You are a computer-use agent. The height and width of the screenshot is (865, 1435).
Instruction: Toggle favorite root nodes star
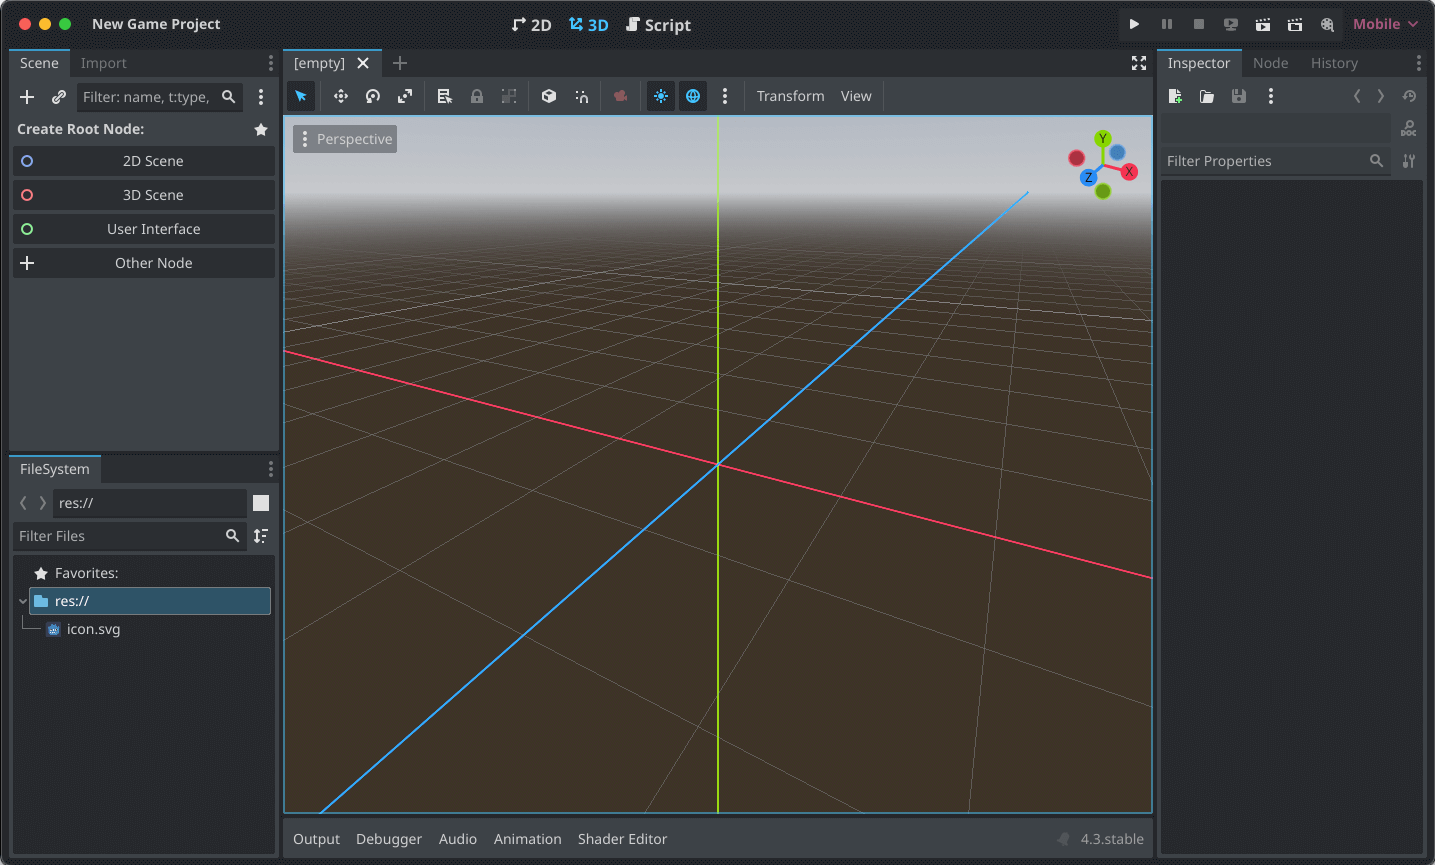click(261, 129)
